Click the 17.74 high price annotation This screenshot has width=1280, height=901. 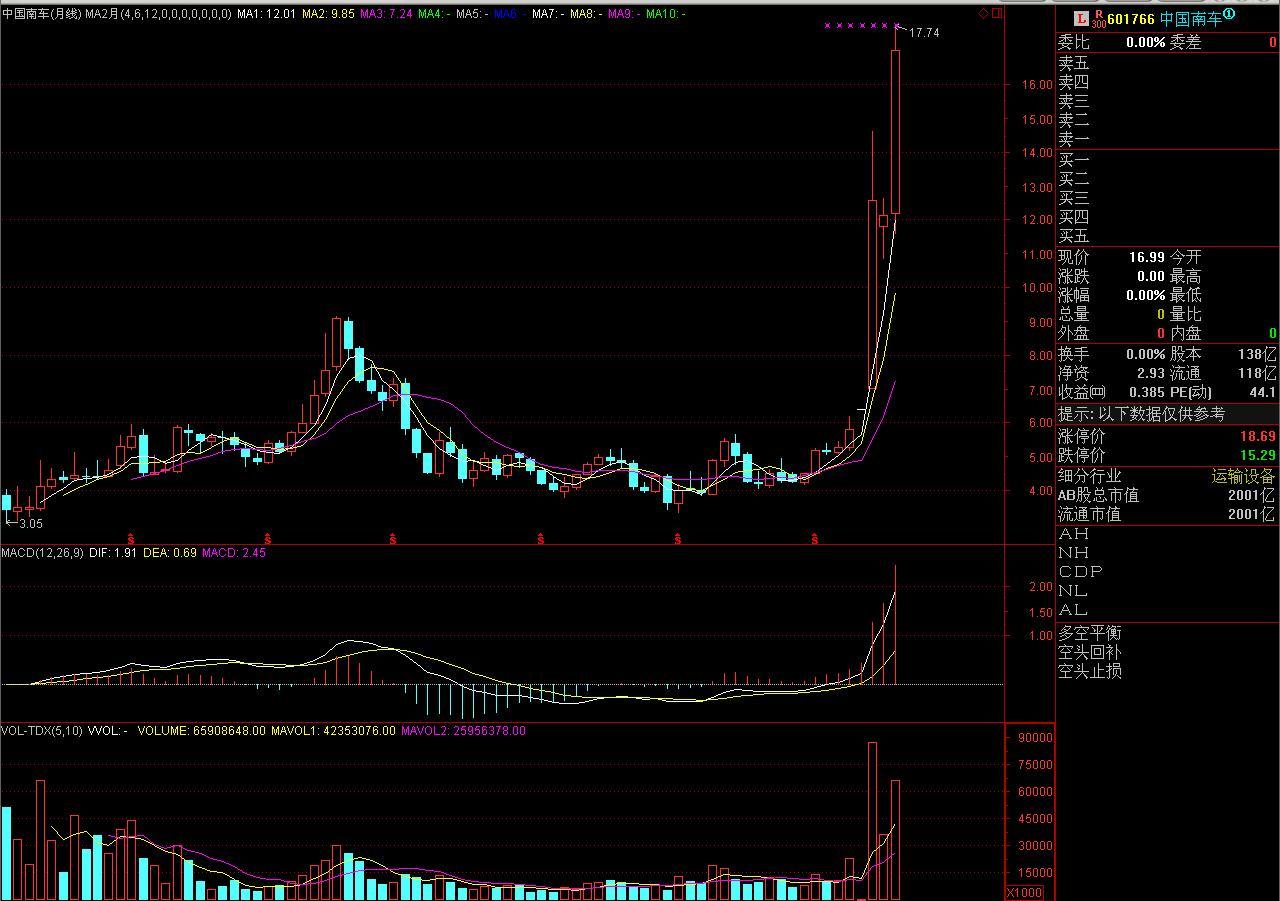(x=924, y=33)
